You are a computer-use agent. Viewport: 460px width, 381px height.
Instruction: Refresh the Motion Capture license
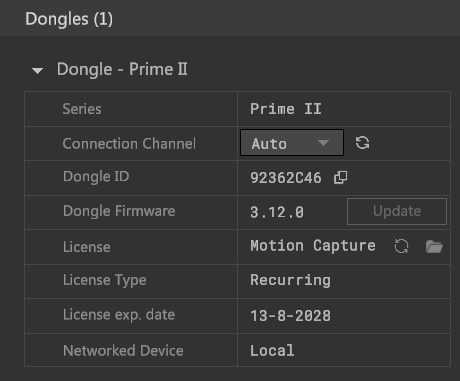(401, 246)
